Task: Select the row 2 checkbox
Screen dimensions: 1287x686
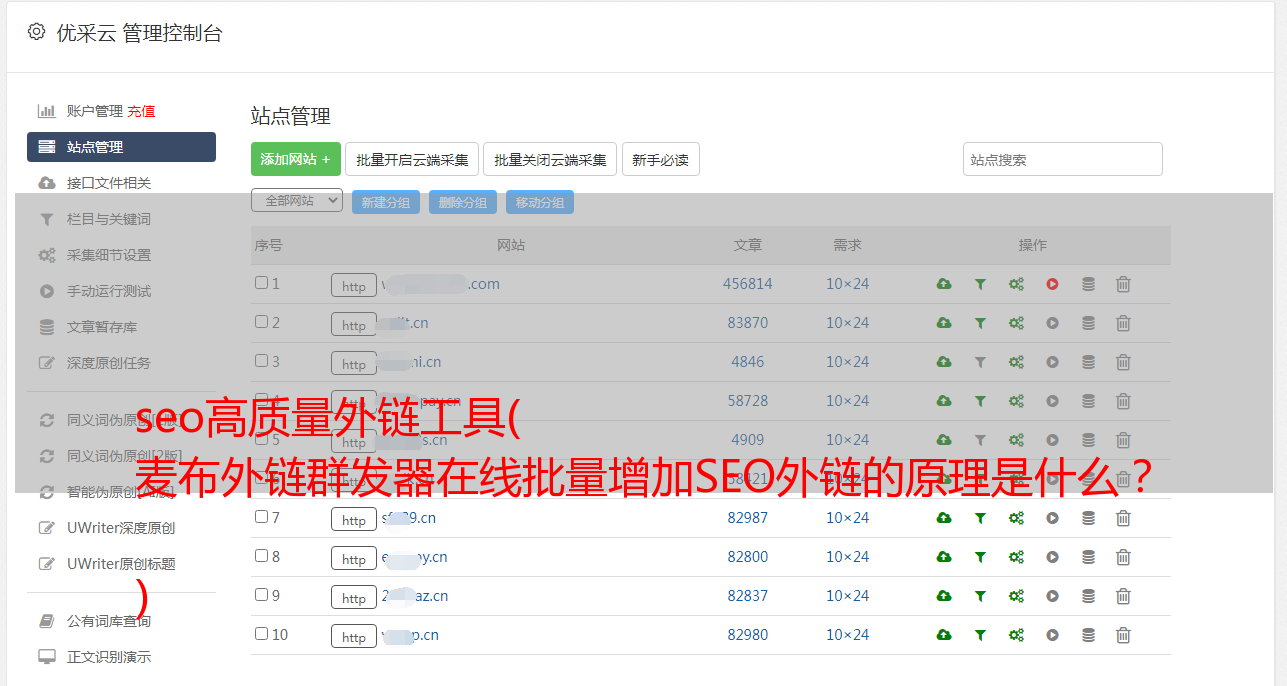Action: pyautogui.click(x=261, y=322)
